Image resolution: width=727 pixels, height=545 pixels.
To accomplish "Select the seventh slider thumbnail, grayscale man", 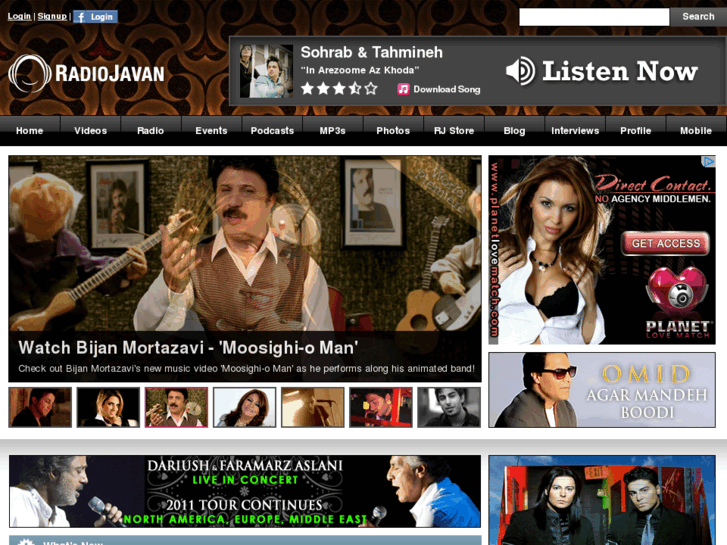I will click(x=449, y=407).
